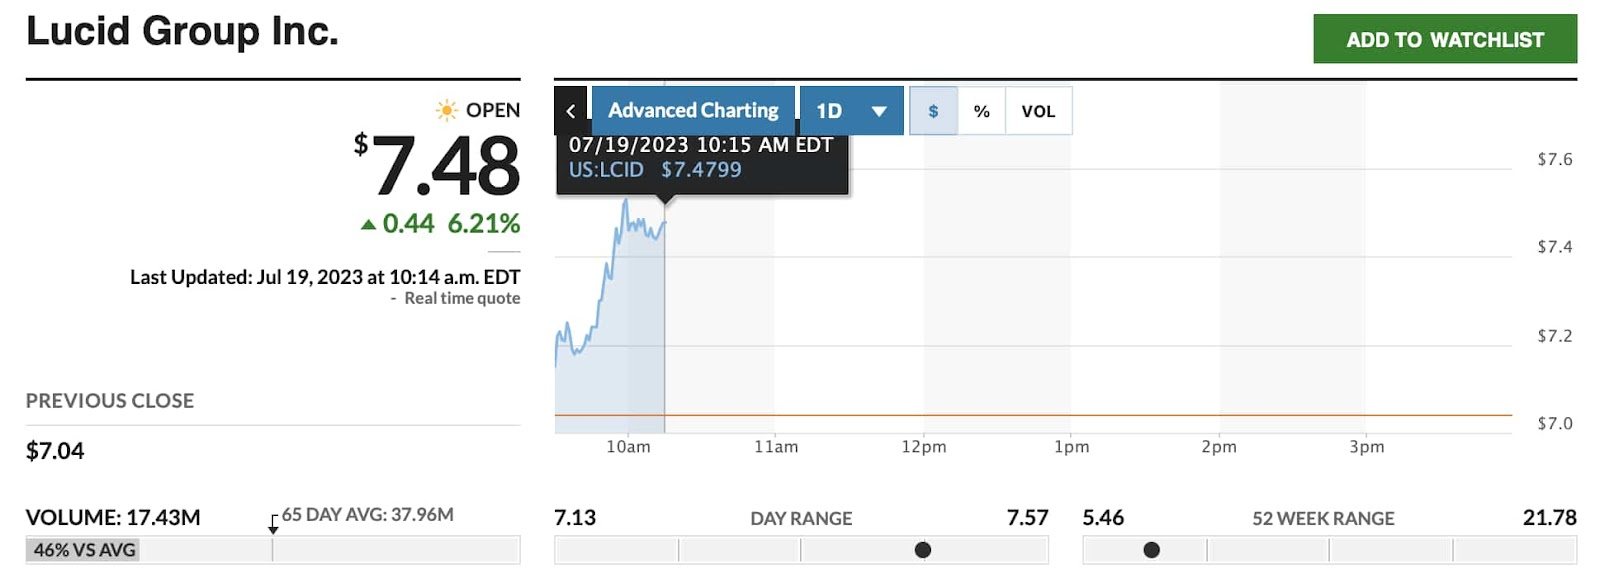Click the day range position dot
1600x578 pixels.
point(923,550)
